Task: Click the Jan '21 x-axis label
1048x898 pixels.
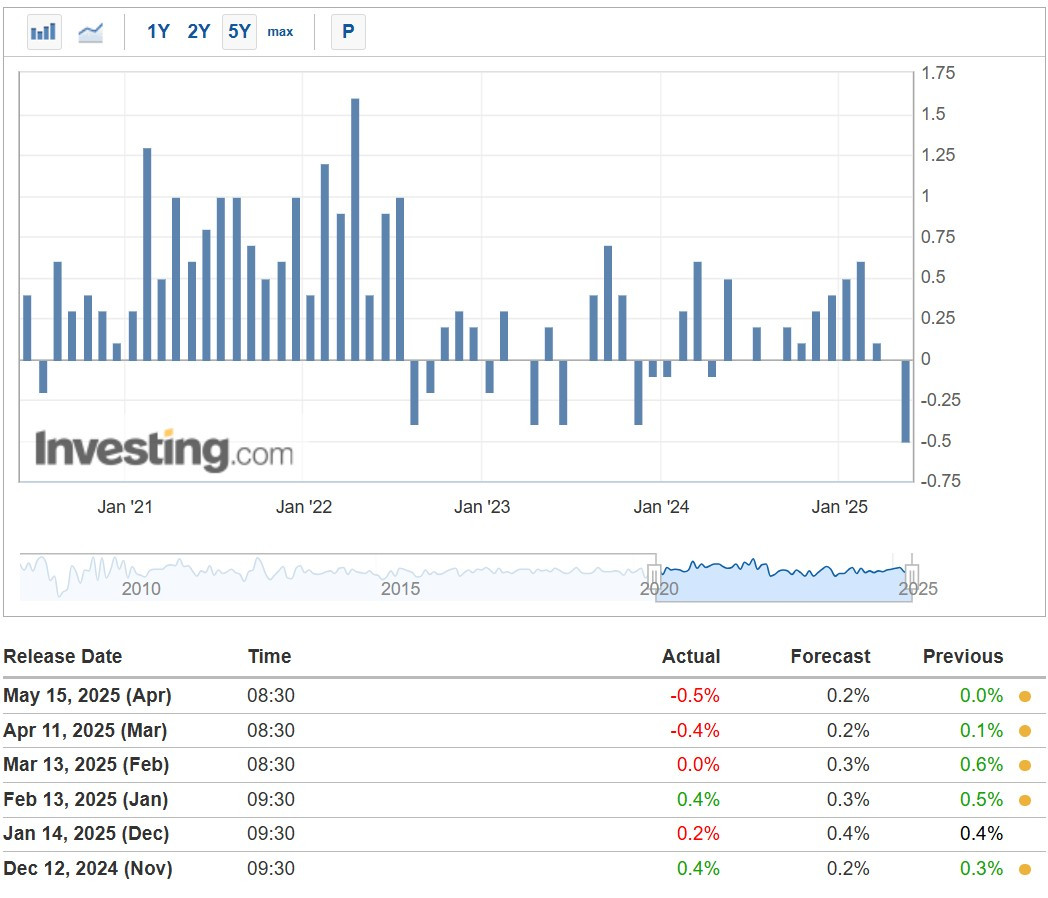Action: (125, 506)
